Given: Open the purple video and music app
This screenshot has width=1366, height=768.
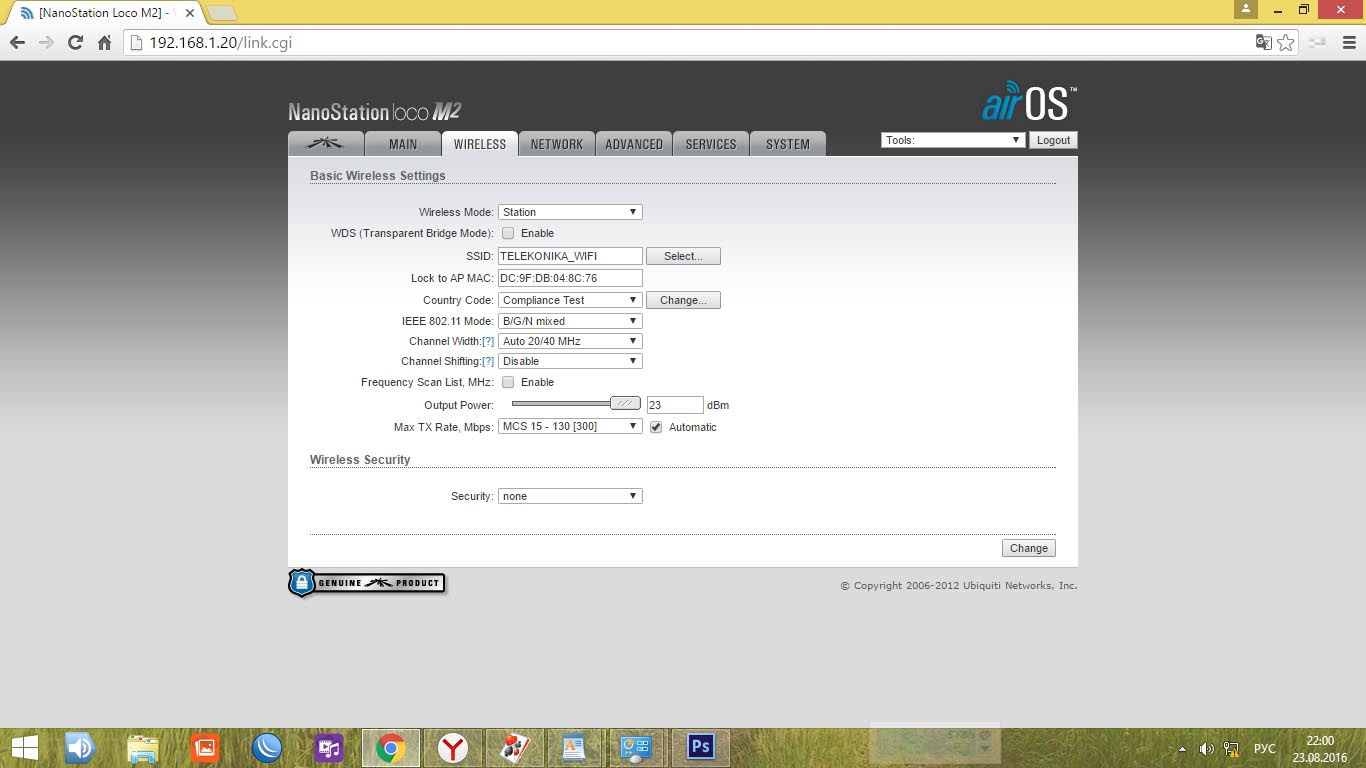Looking at the screenshot, I should [329, 747].
